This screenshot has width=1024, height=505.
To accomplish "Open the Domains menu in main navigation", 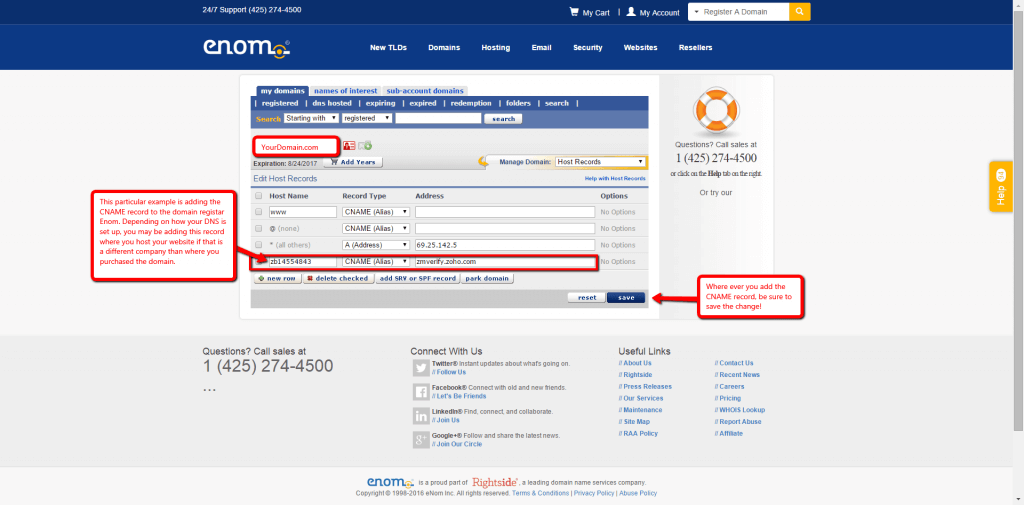I will [444, 48].
